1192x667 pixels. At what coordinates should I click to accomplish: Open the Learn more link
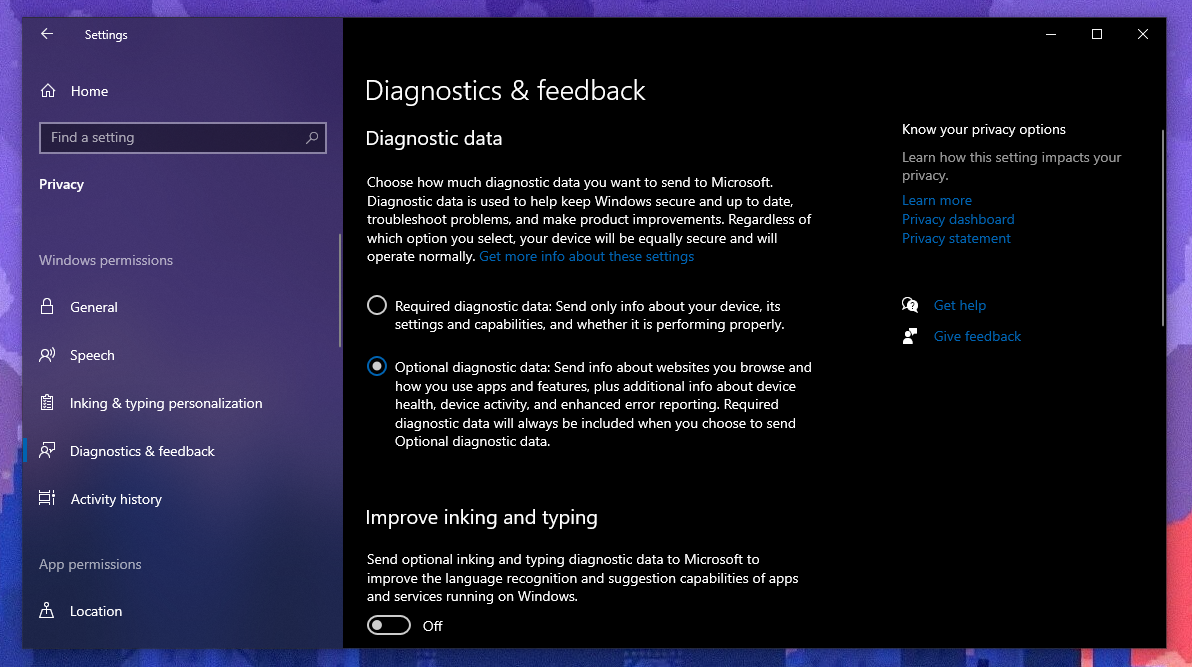pos(937,200)
